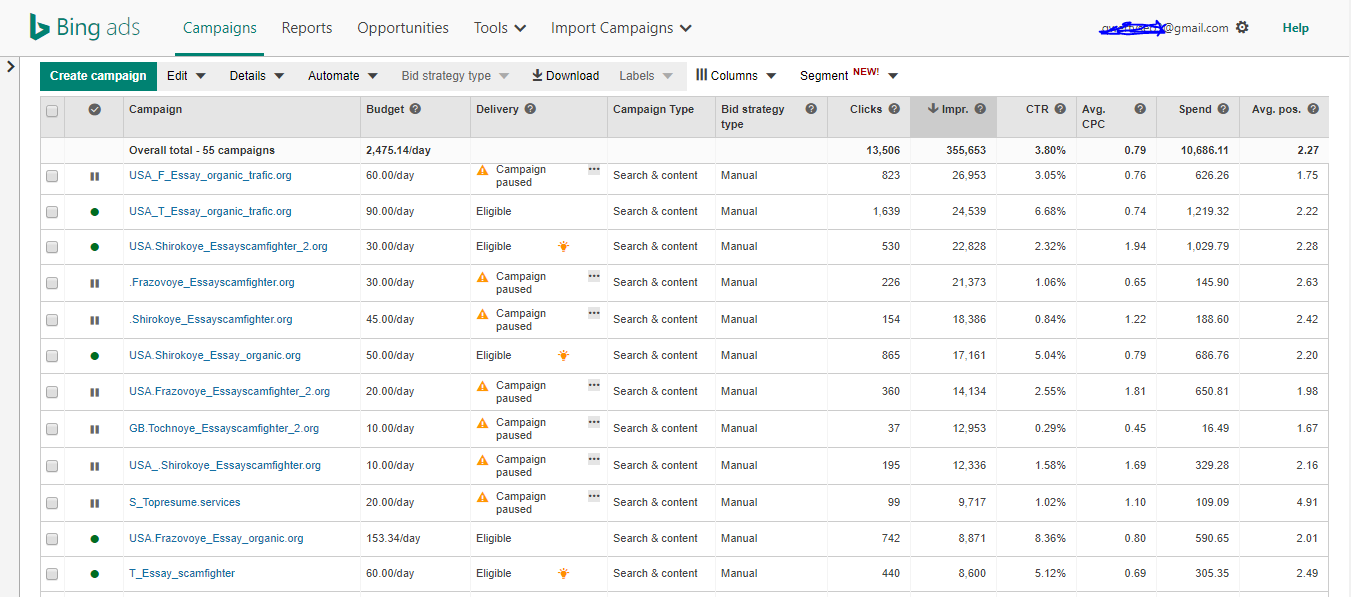Select checkbox for USA_F_Essay_organic_trafic.org
1351x597 pixels.
(x=52, y=176)
